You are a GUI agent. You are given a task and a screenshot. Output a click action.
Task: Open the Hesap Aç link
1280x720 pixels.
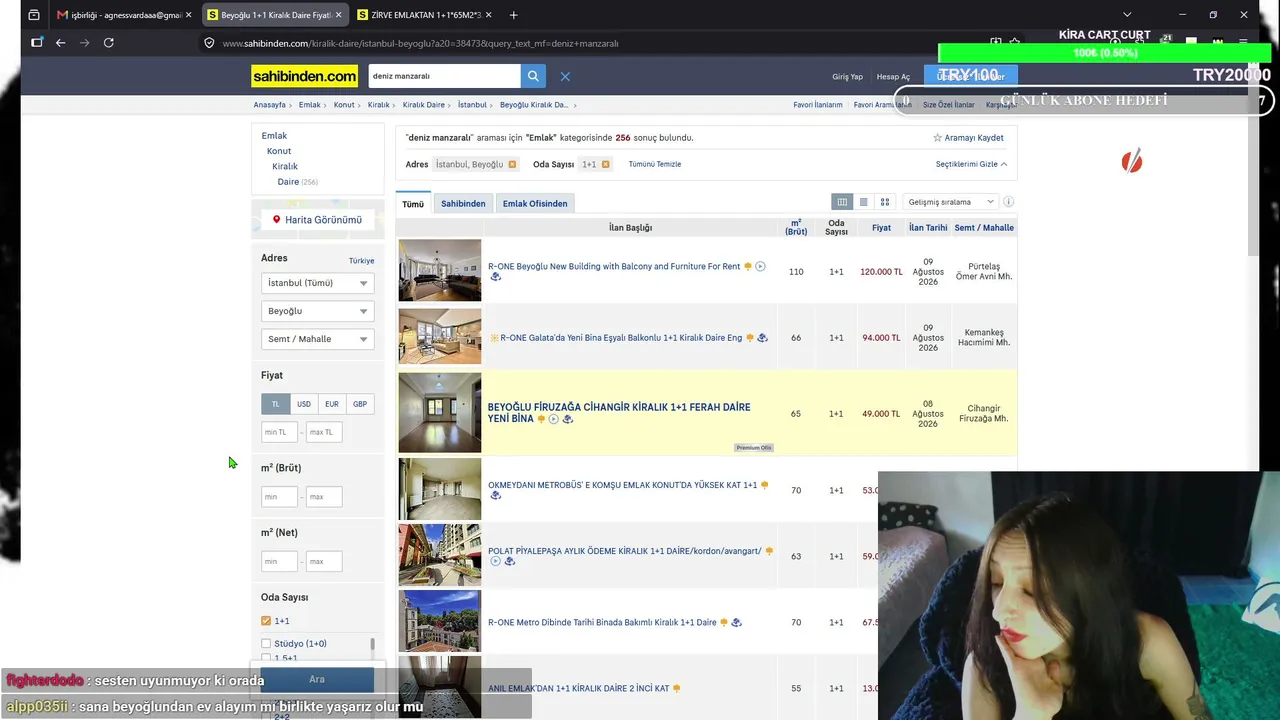click(893, 77)
